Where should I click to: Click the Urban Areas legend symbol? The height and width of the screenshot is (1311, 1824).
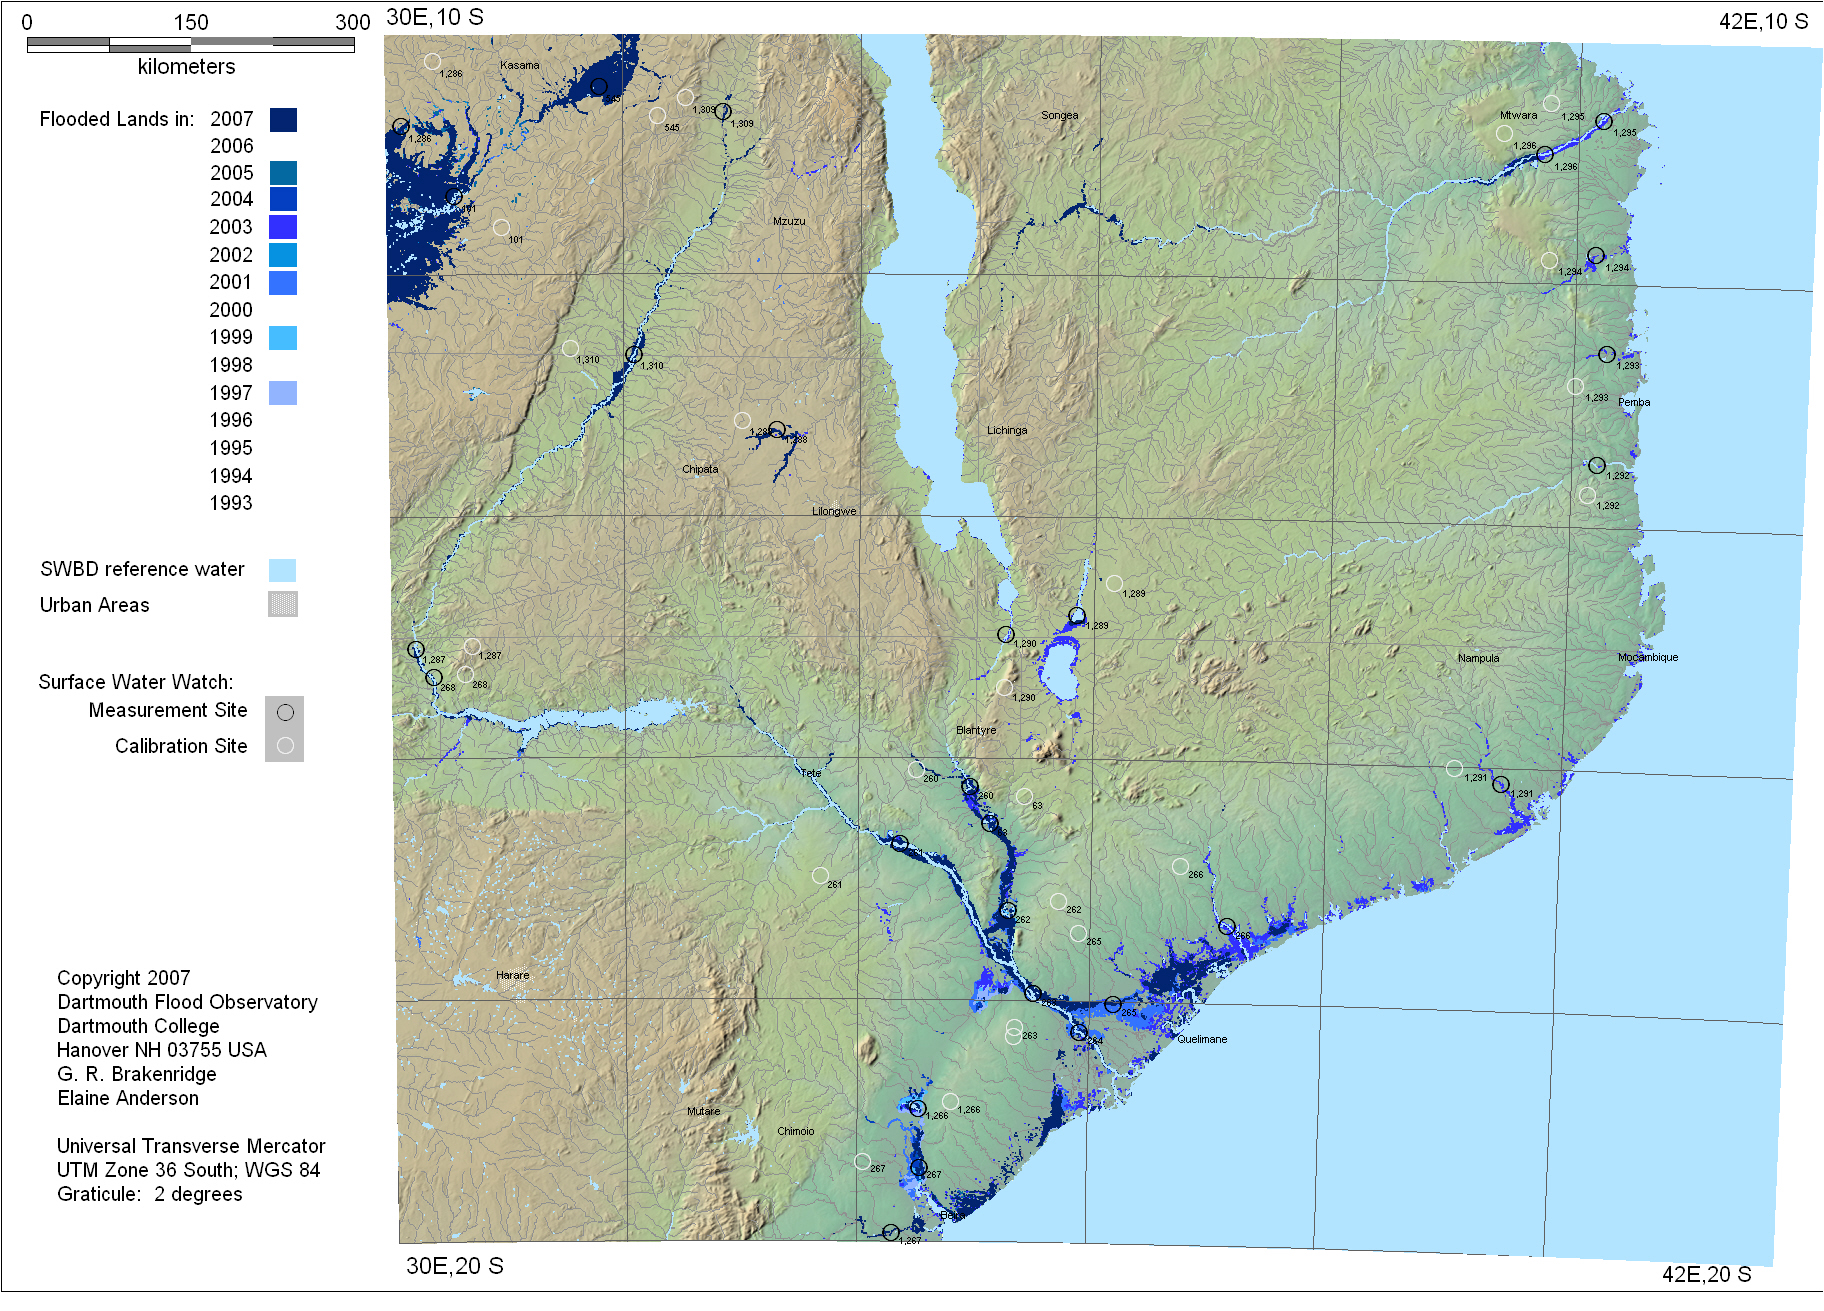pos(283,604)
